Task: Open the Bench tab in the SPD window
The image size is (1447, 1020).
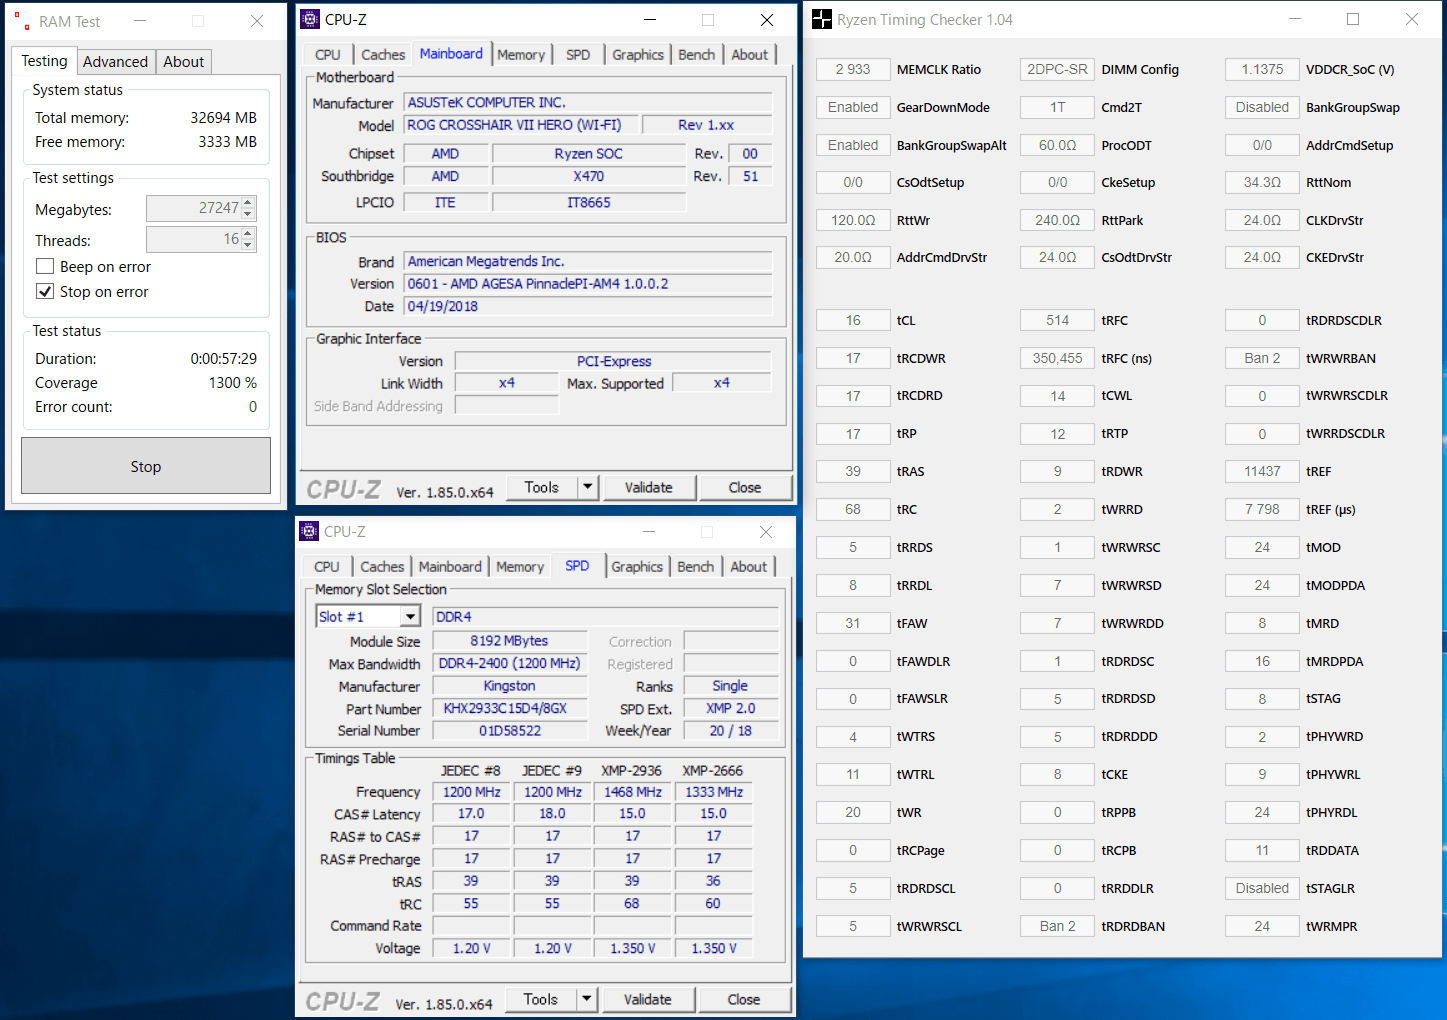Action: [x=695, y=567]
